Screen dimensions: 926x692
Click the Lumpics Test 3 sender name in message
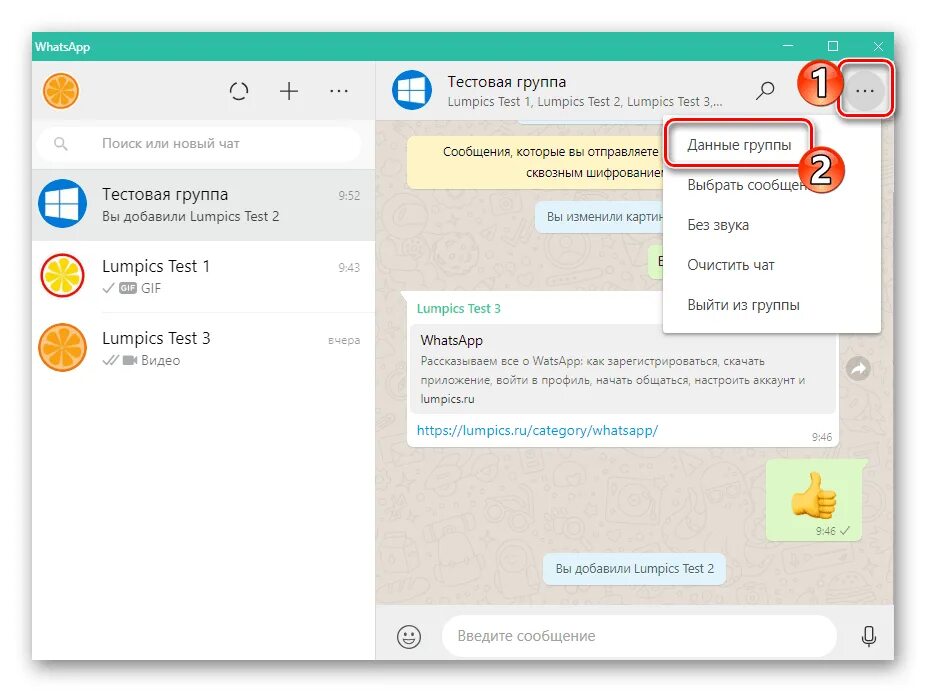click(x=458, y=309)
